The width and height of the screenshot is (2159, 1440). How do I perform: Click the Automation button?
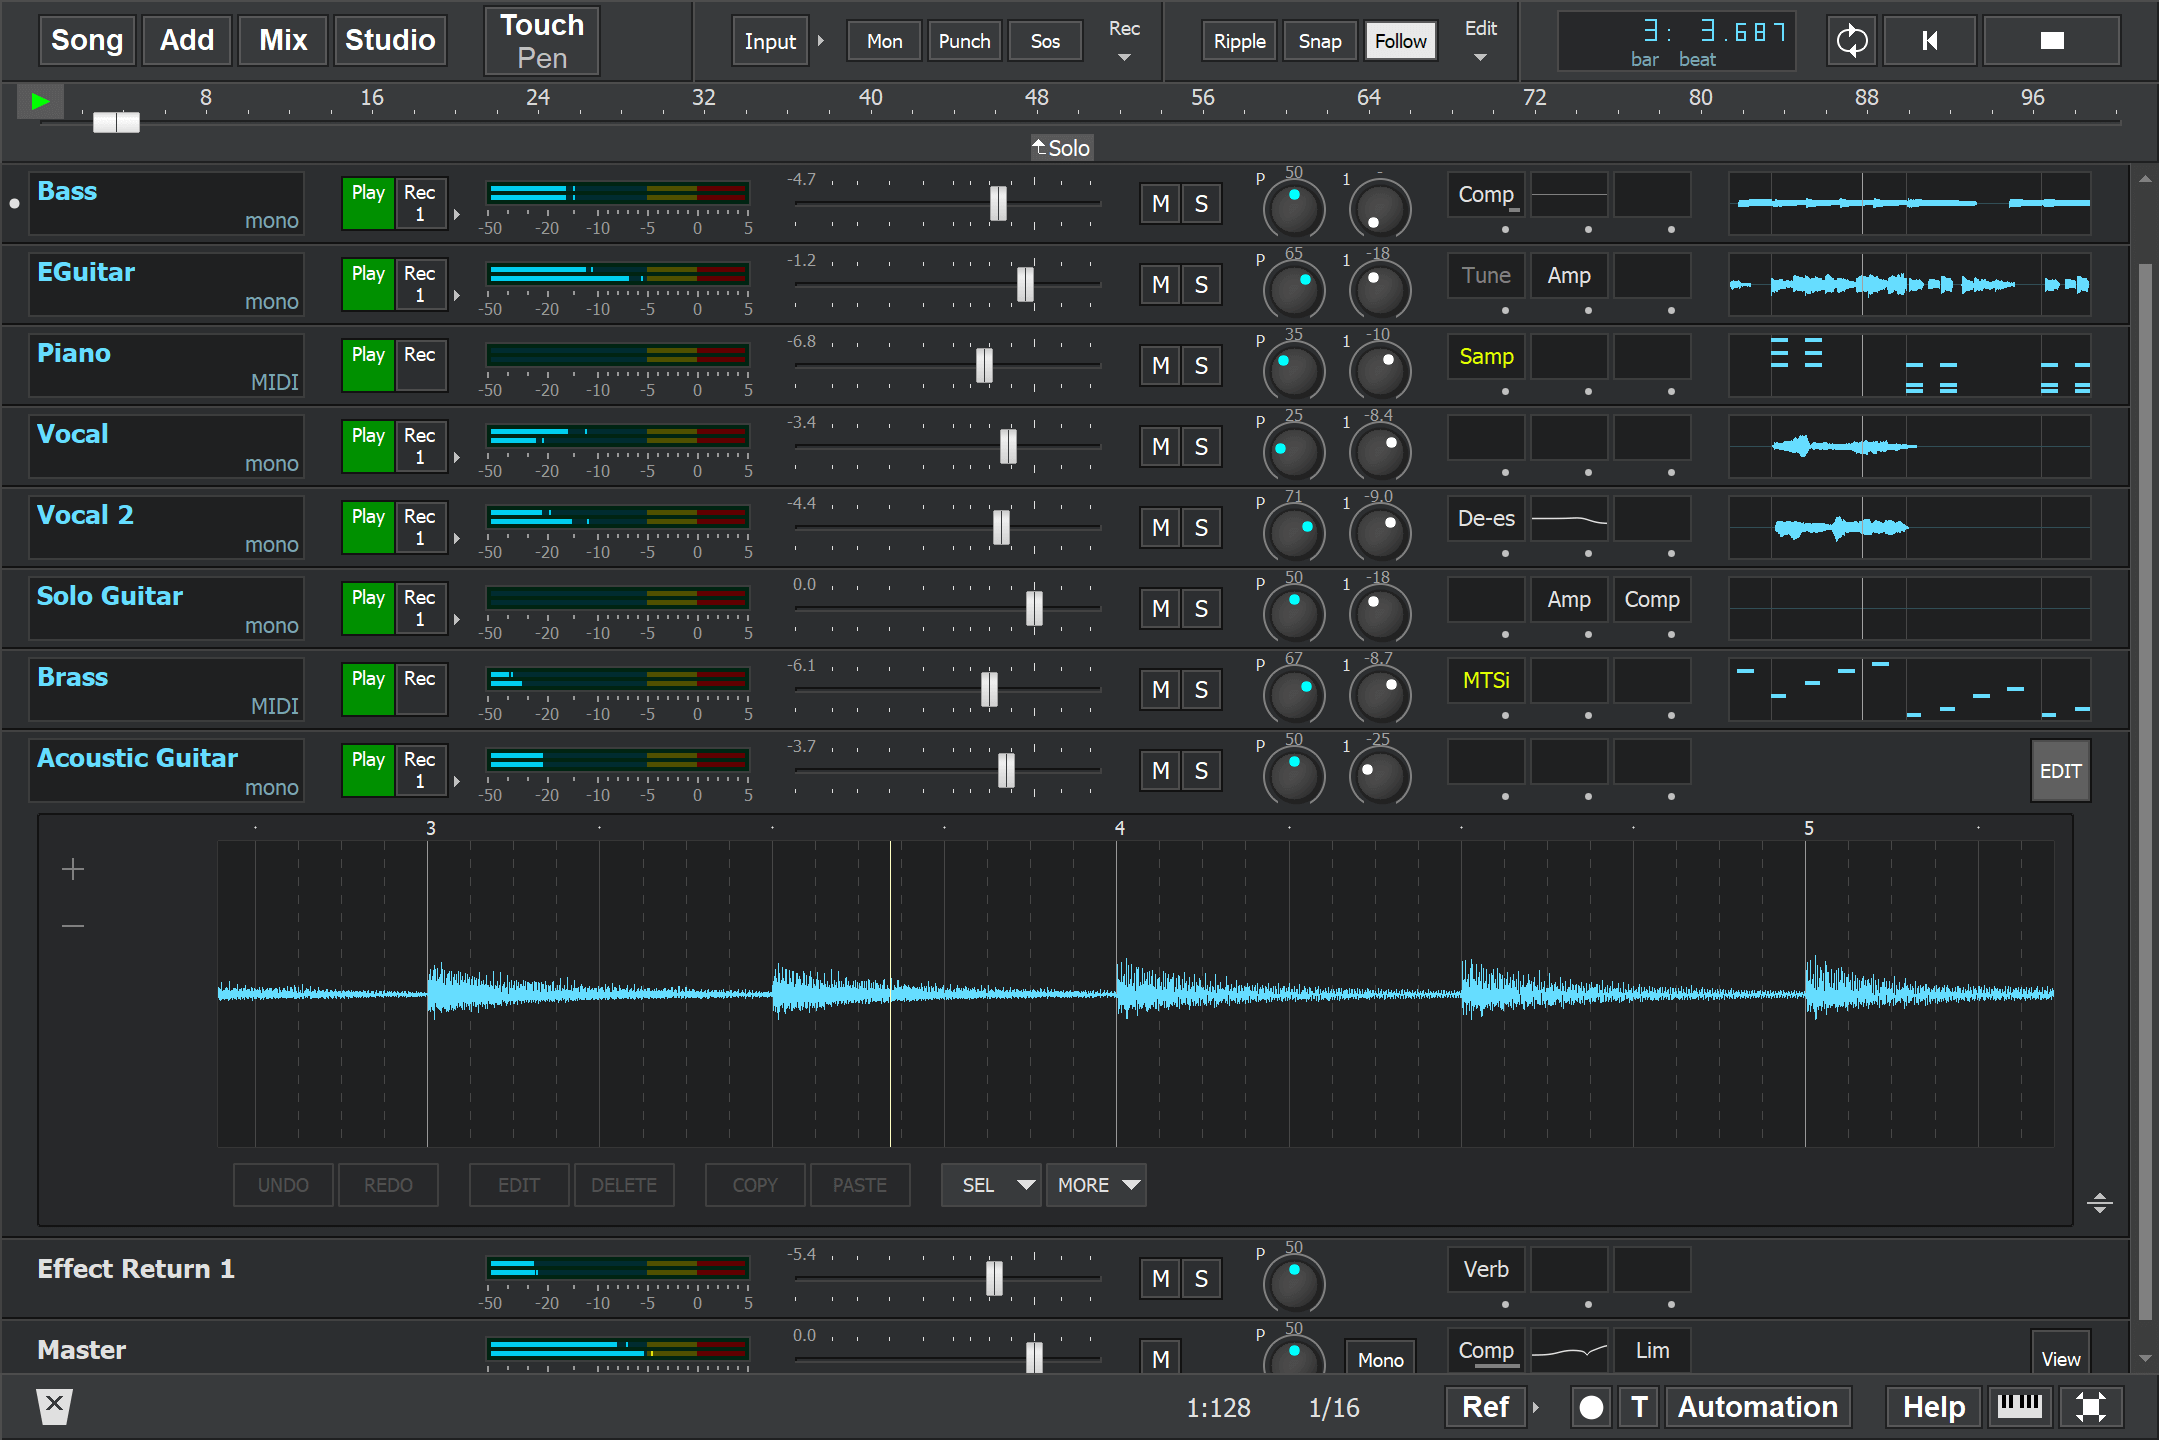pos(1757,1407)
